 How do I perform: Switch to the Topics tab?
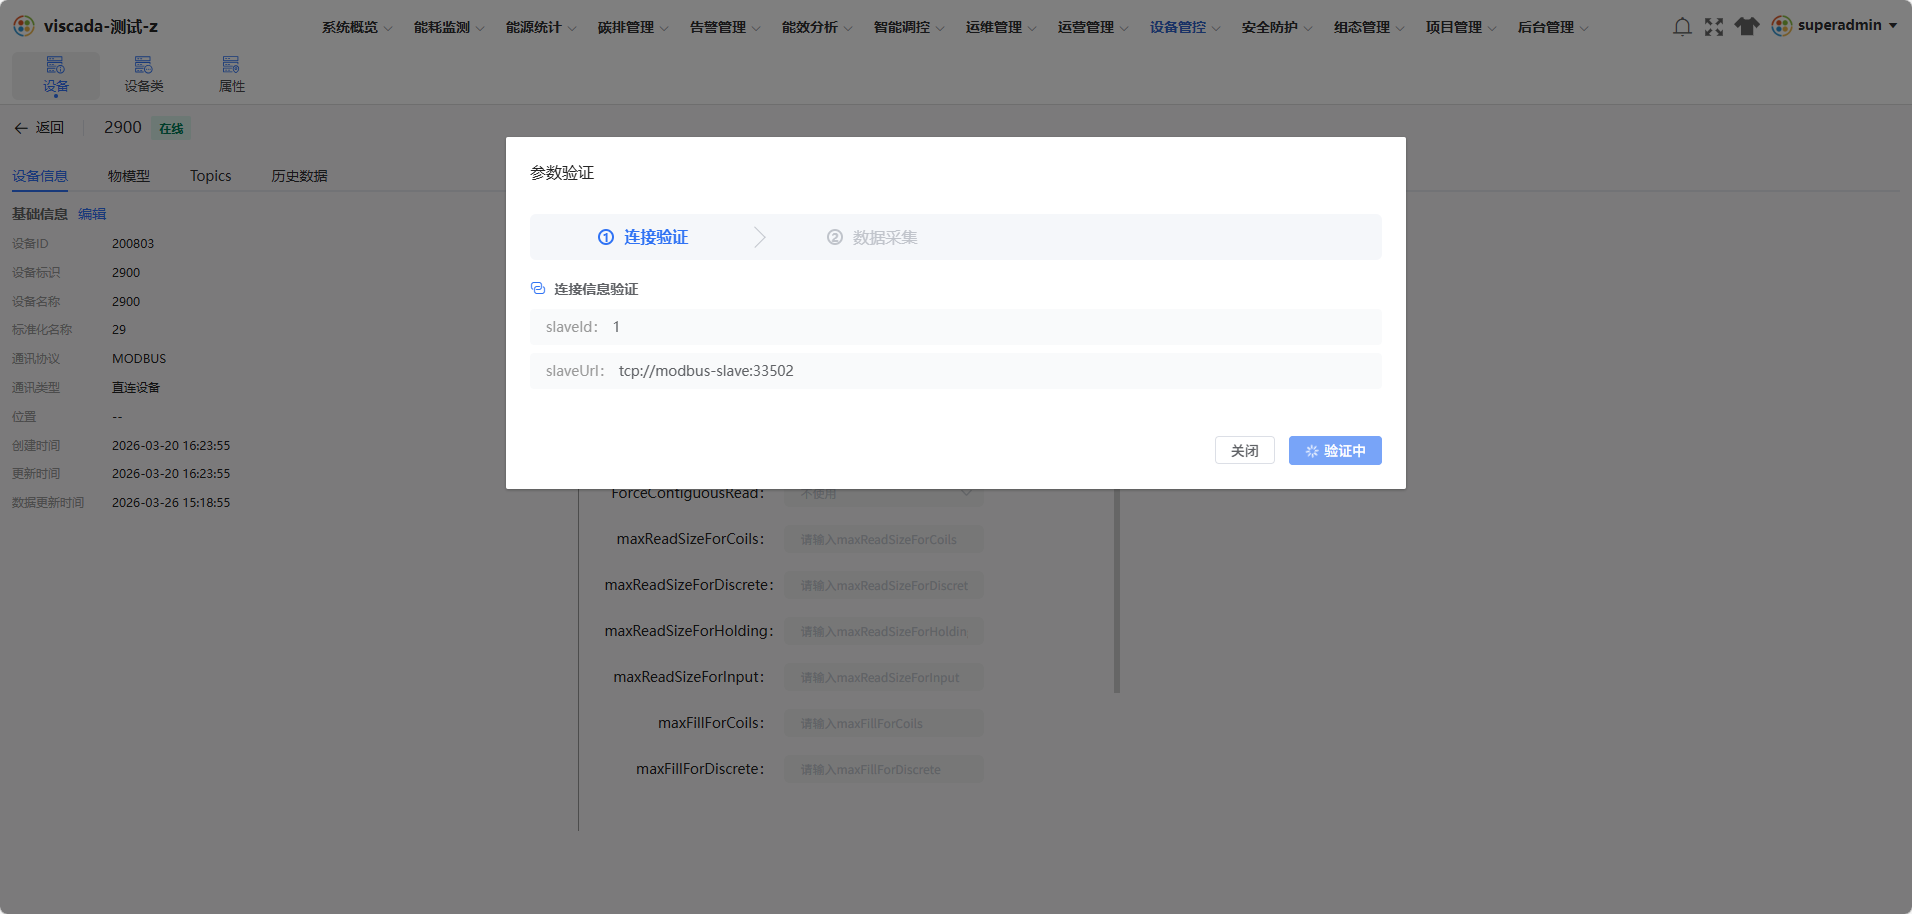tap(211, 176)
